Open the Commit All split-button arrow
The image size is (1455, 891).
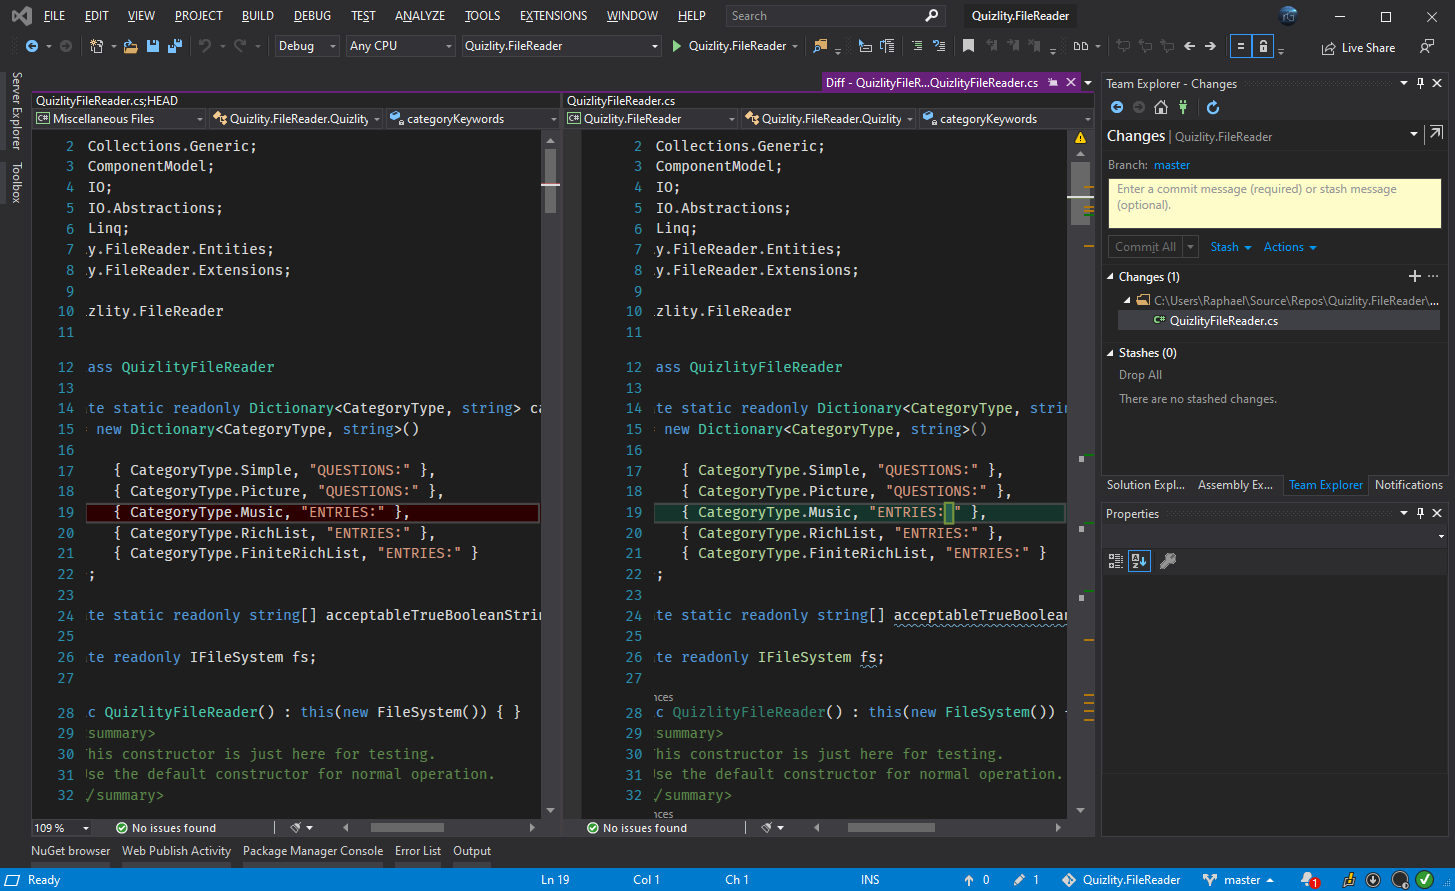pos(1190,247)
